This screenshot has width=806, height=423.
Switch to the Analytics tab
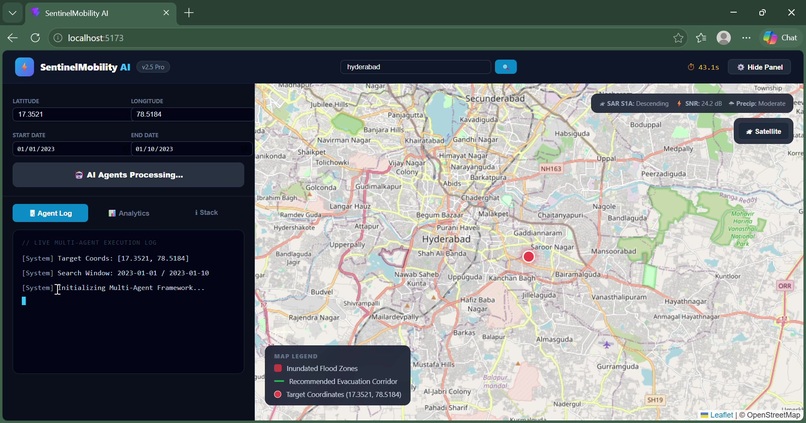pyautogui.click(x=129, y=213)
